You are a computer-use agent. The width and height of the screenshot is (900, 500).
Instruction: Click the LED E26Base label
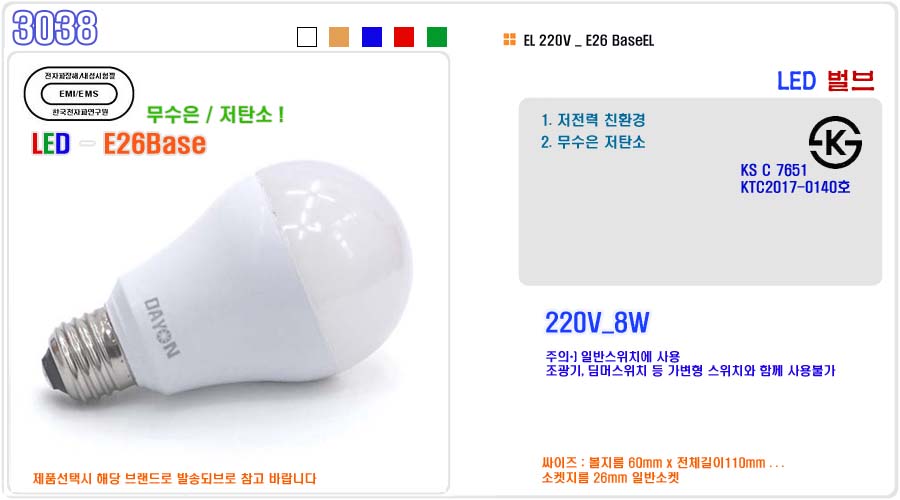click(119, 144)
